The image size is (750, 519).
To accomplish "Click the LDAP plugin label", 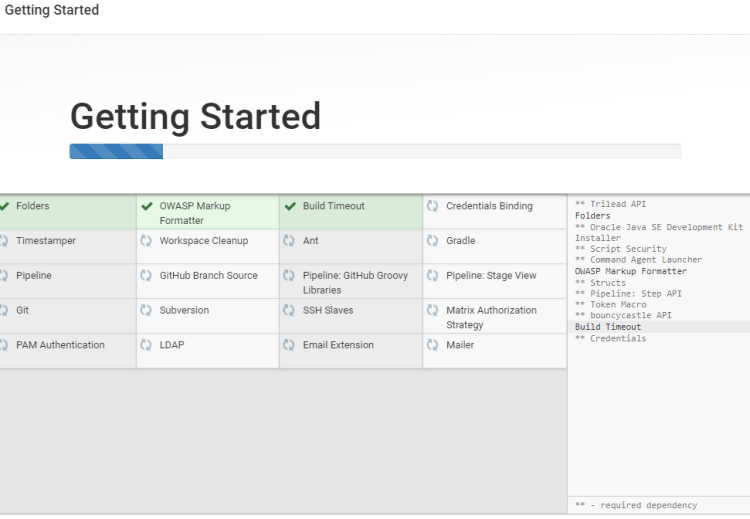I will [172, 345].
